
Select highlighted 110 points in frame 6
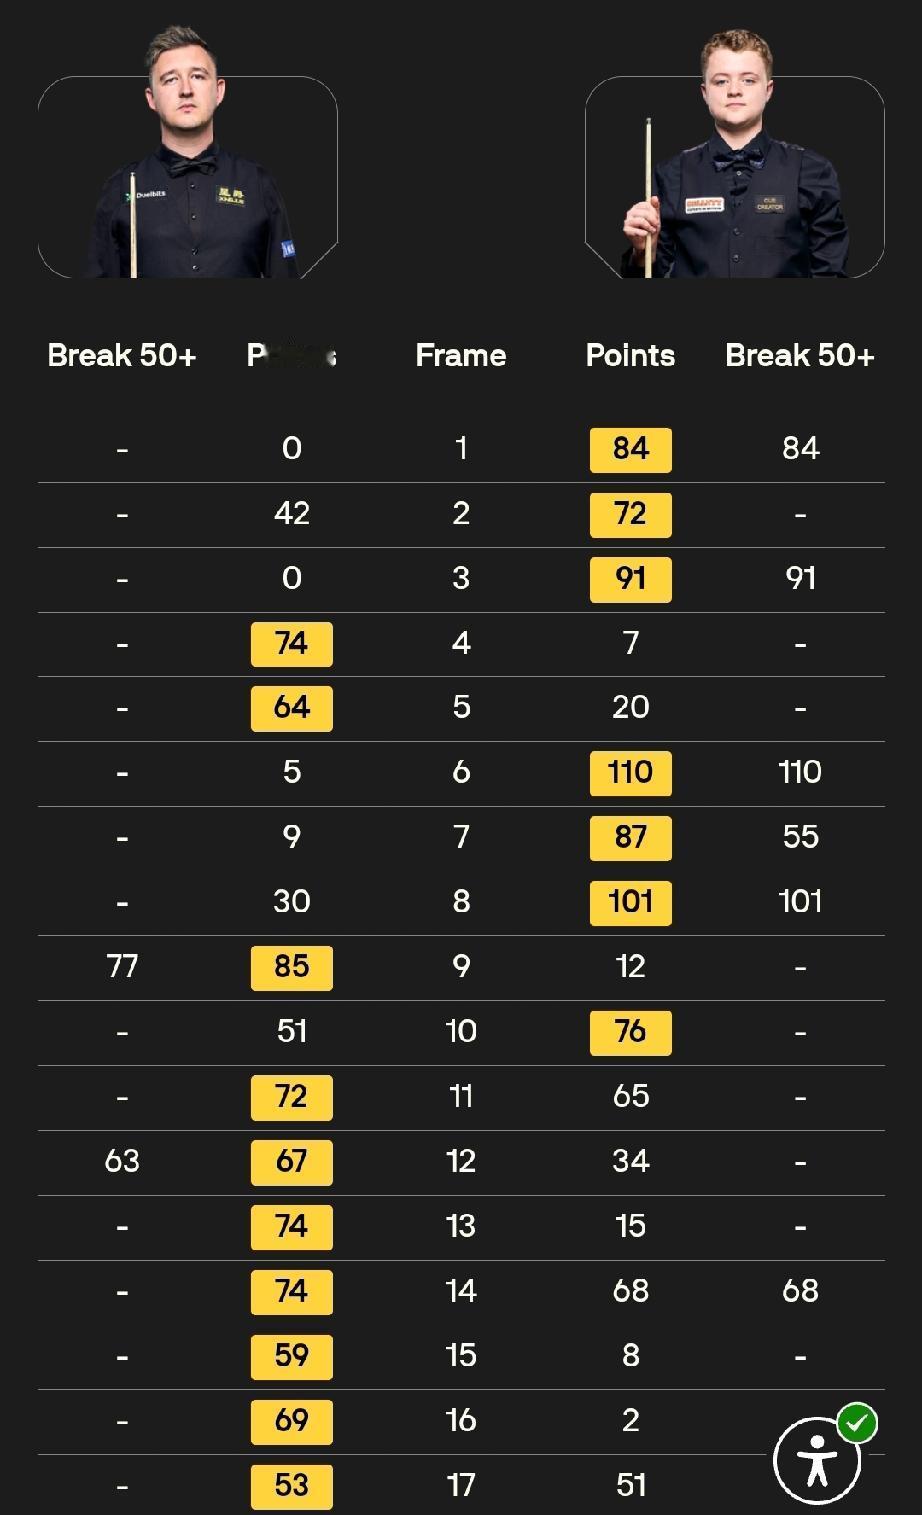(631, 773)
